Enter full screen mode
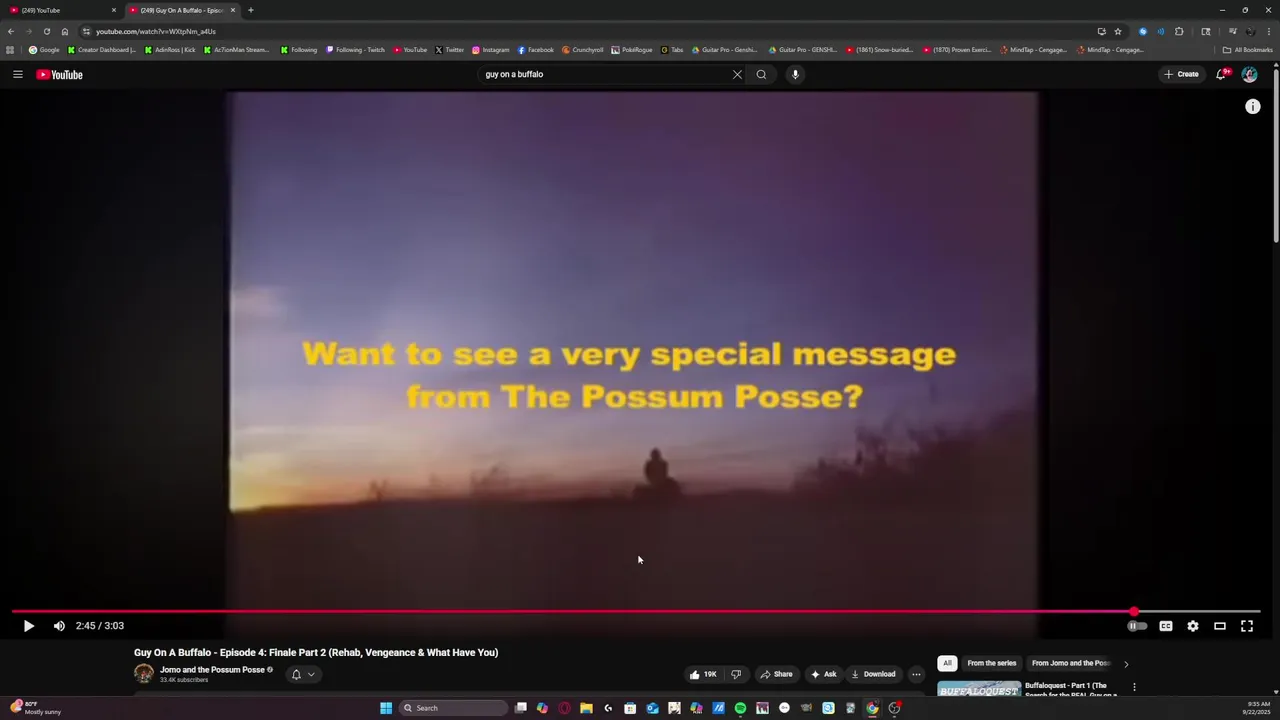Image resolution: width=1280 pixels, height=720 pixels. coord(1247,626)
